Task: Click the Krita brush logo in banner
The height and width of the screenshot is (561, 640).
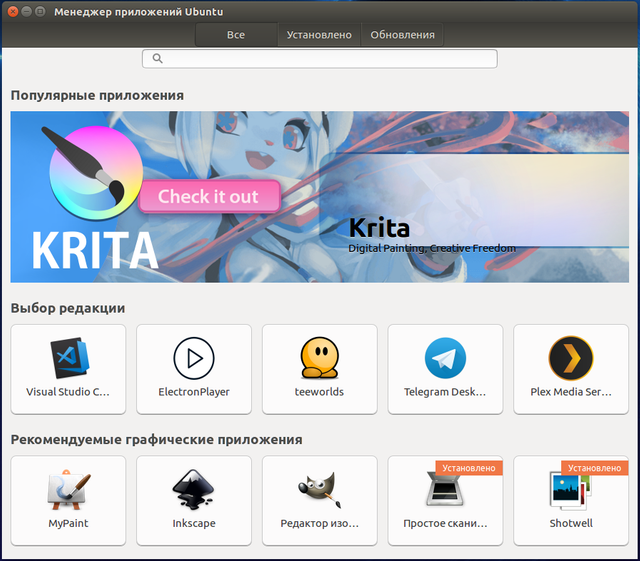Action: 93,172
